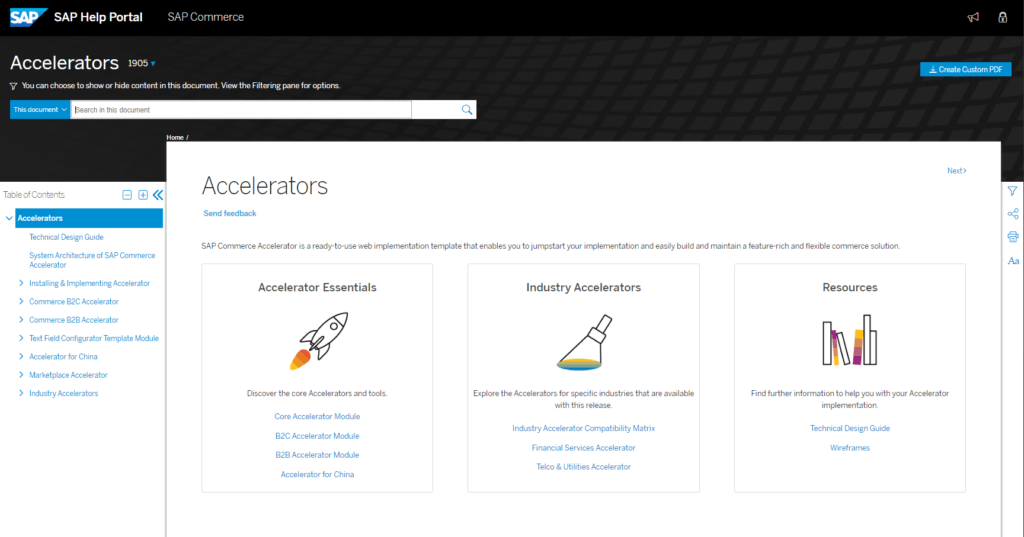
Task: Click the SAP logo
Action: pyautogui.click(x=29, y=17)
